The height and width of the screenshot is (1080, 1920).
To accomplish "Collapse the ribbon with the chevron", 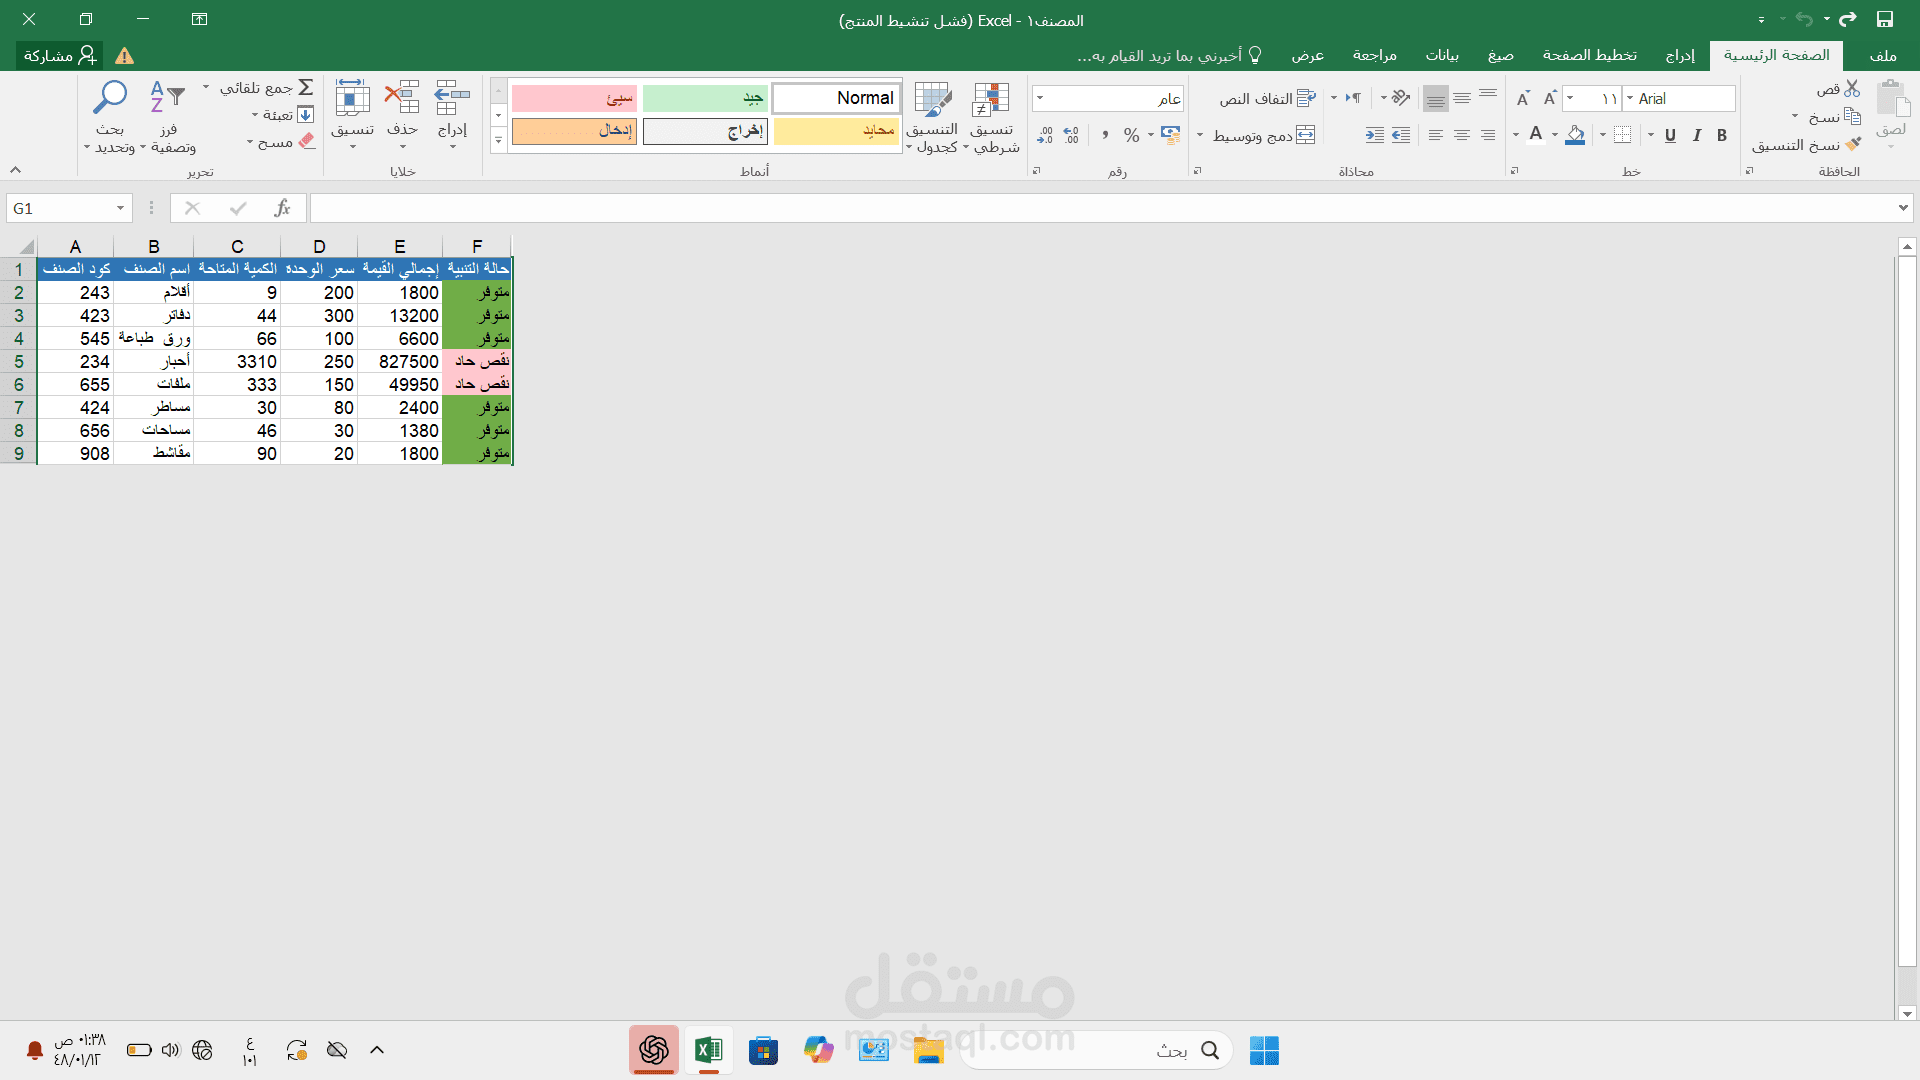I will [15, 170].
